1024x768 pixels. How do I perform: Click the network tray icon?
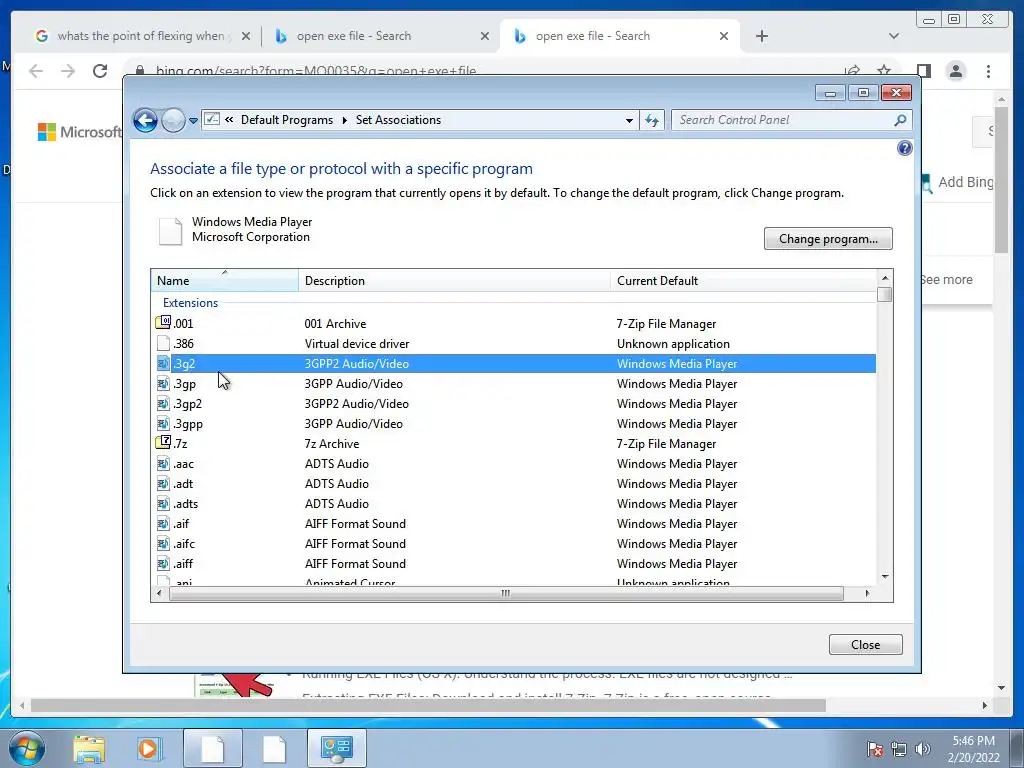tap(899, 749)
